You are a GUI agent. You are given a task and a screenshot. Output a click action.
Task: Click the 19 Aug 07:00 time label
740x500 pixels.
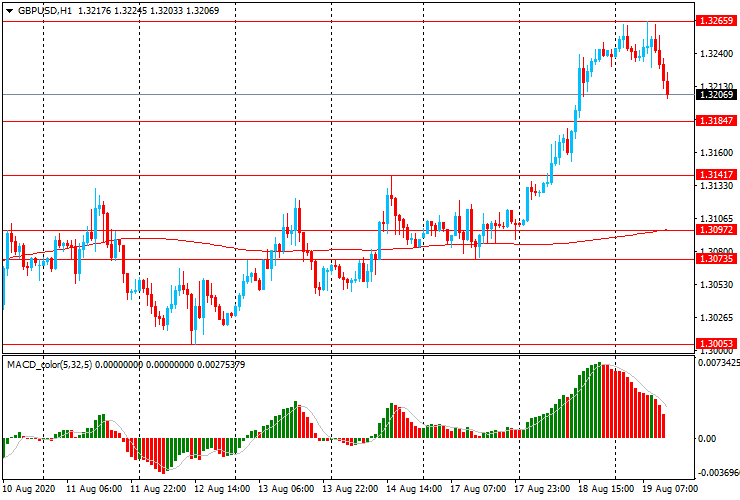tap(670, 489)
